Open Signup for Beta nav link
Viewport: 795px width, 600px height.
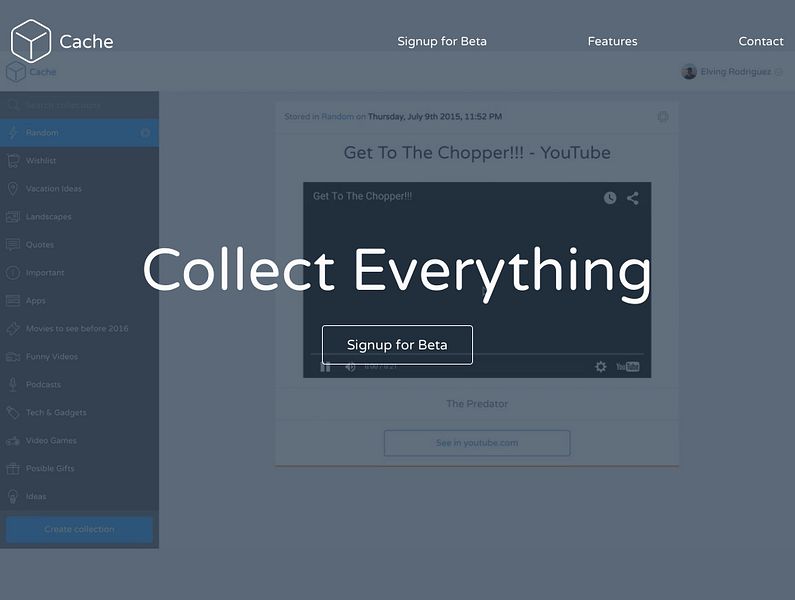click(442, 42)
